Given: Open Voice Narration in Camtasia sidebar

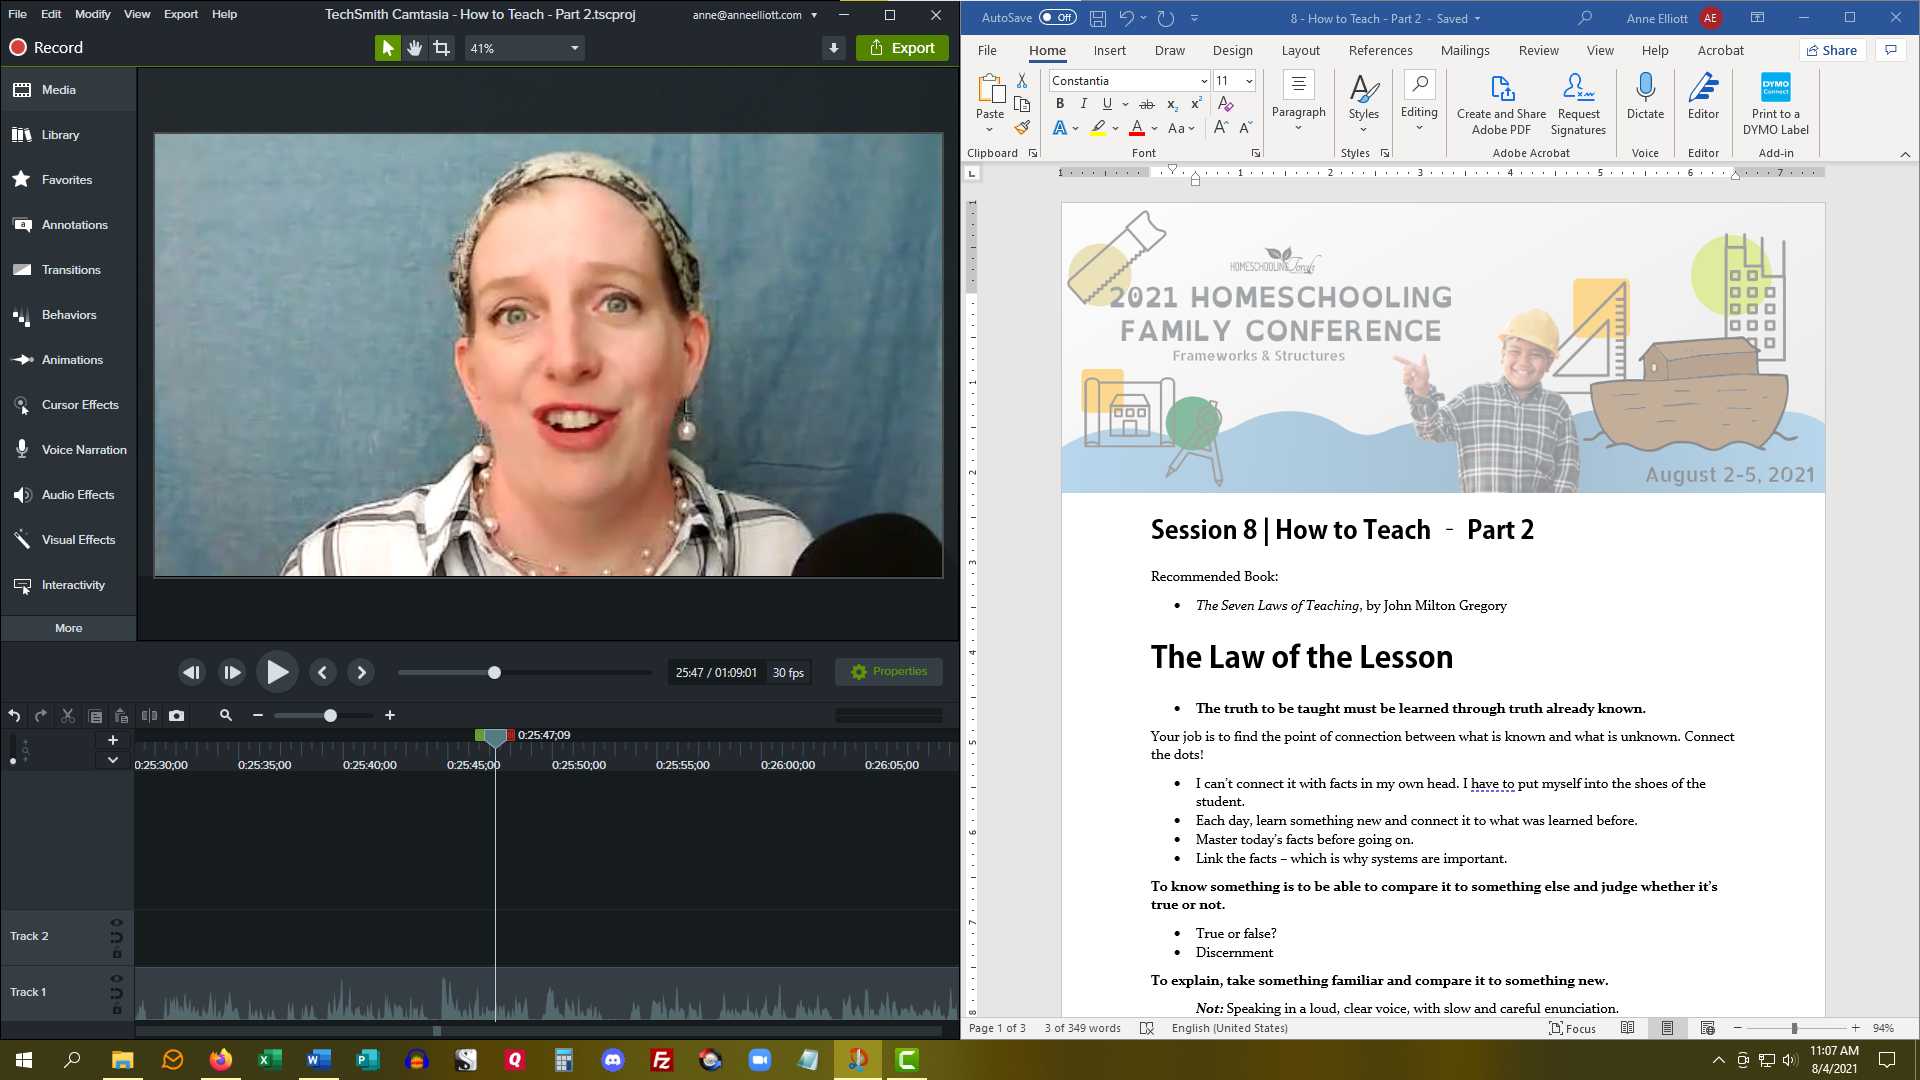Looking at the screenshot, I should 68,450.
